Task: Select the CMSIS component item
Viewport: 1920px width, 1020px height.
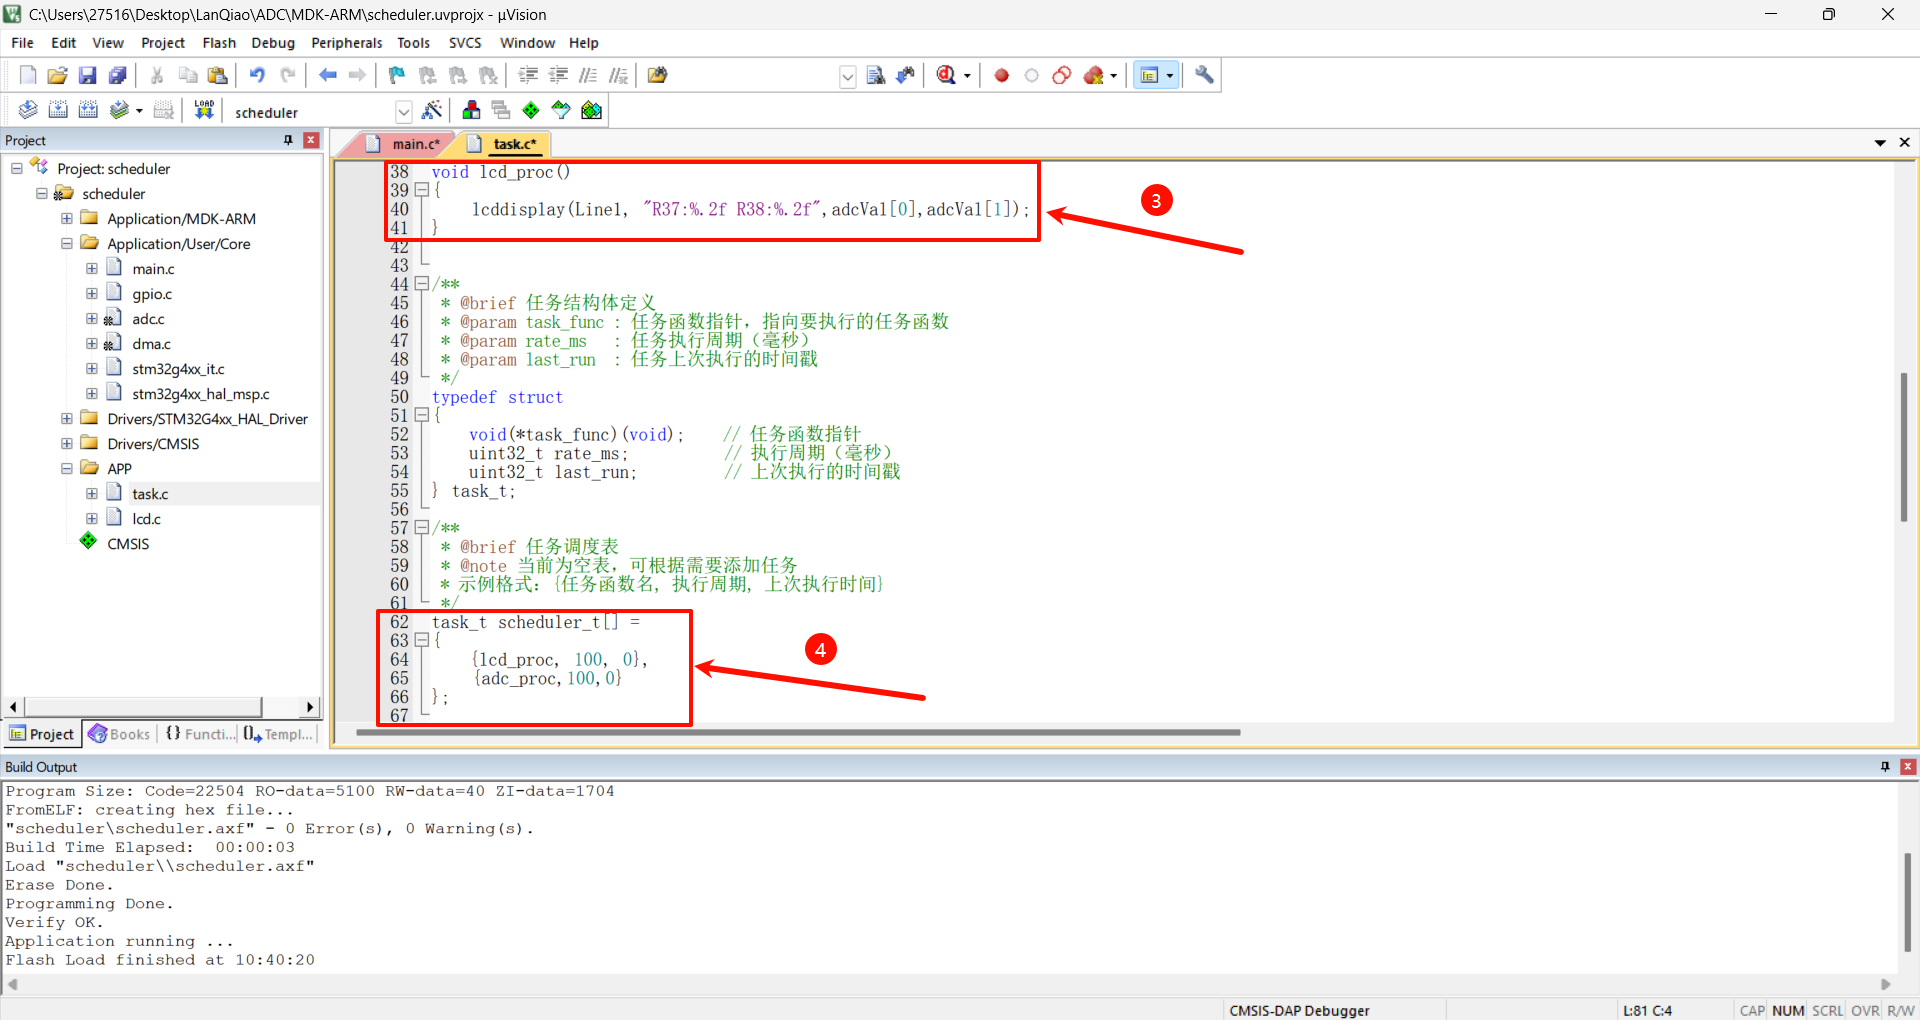Action: point(128,544)
